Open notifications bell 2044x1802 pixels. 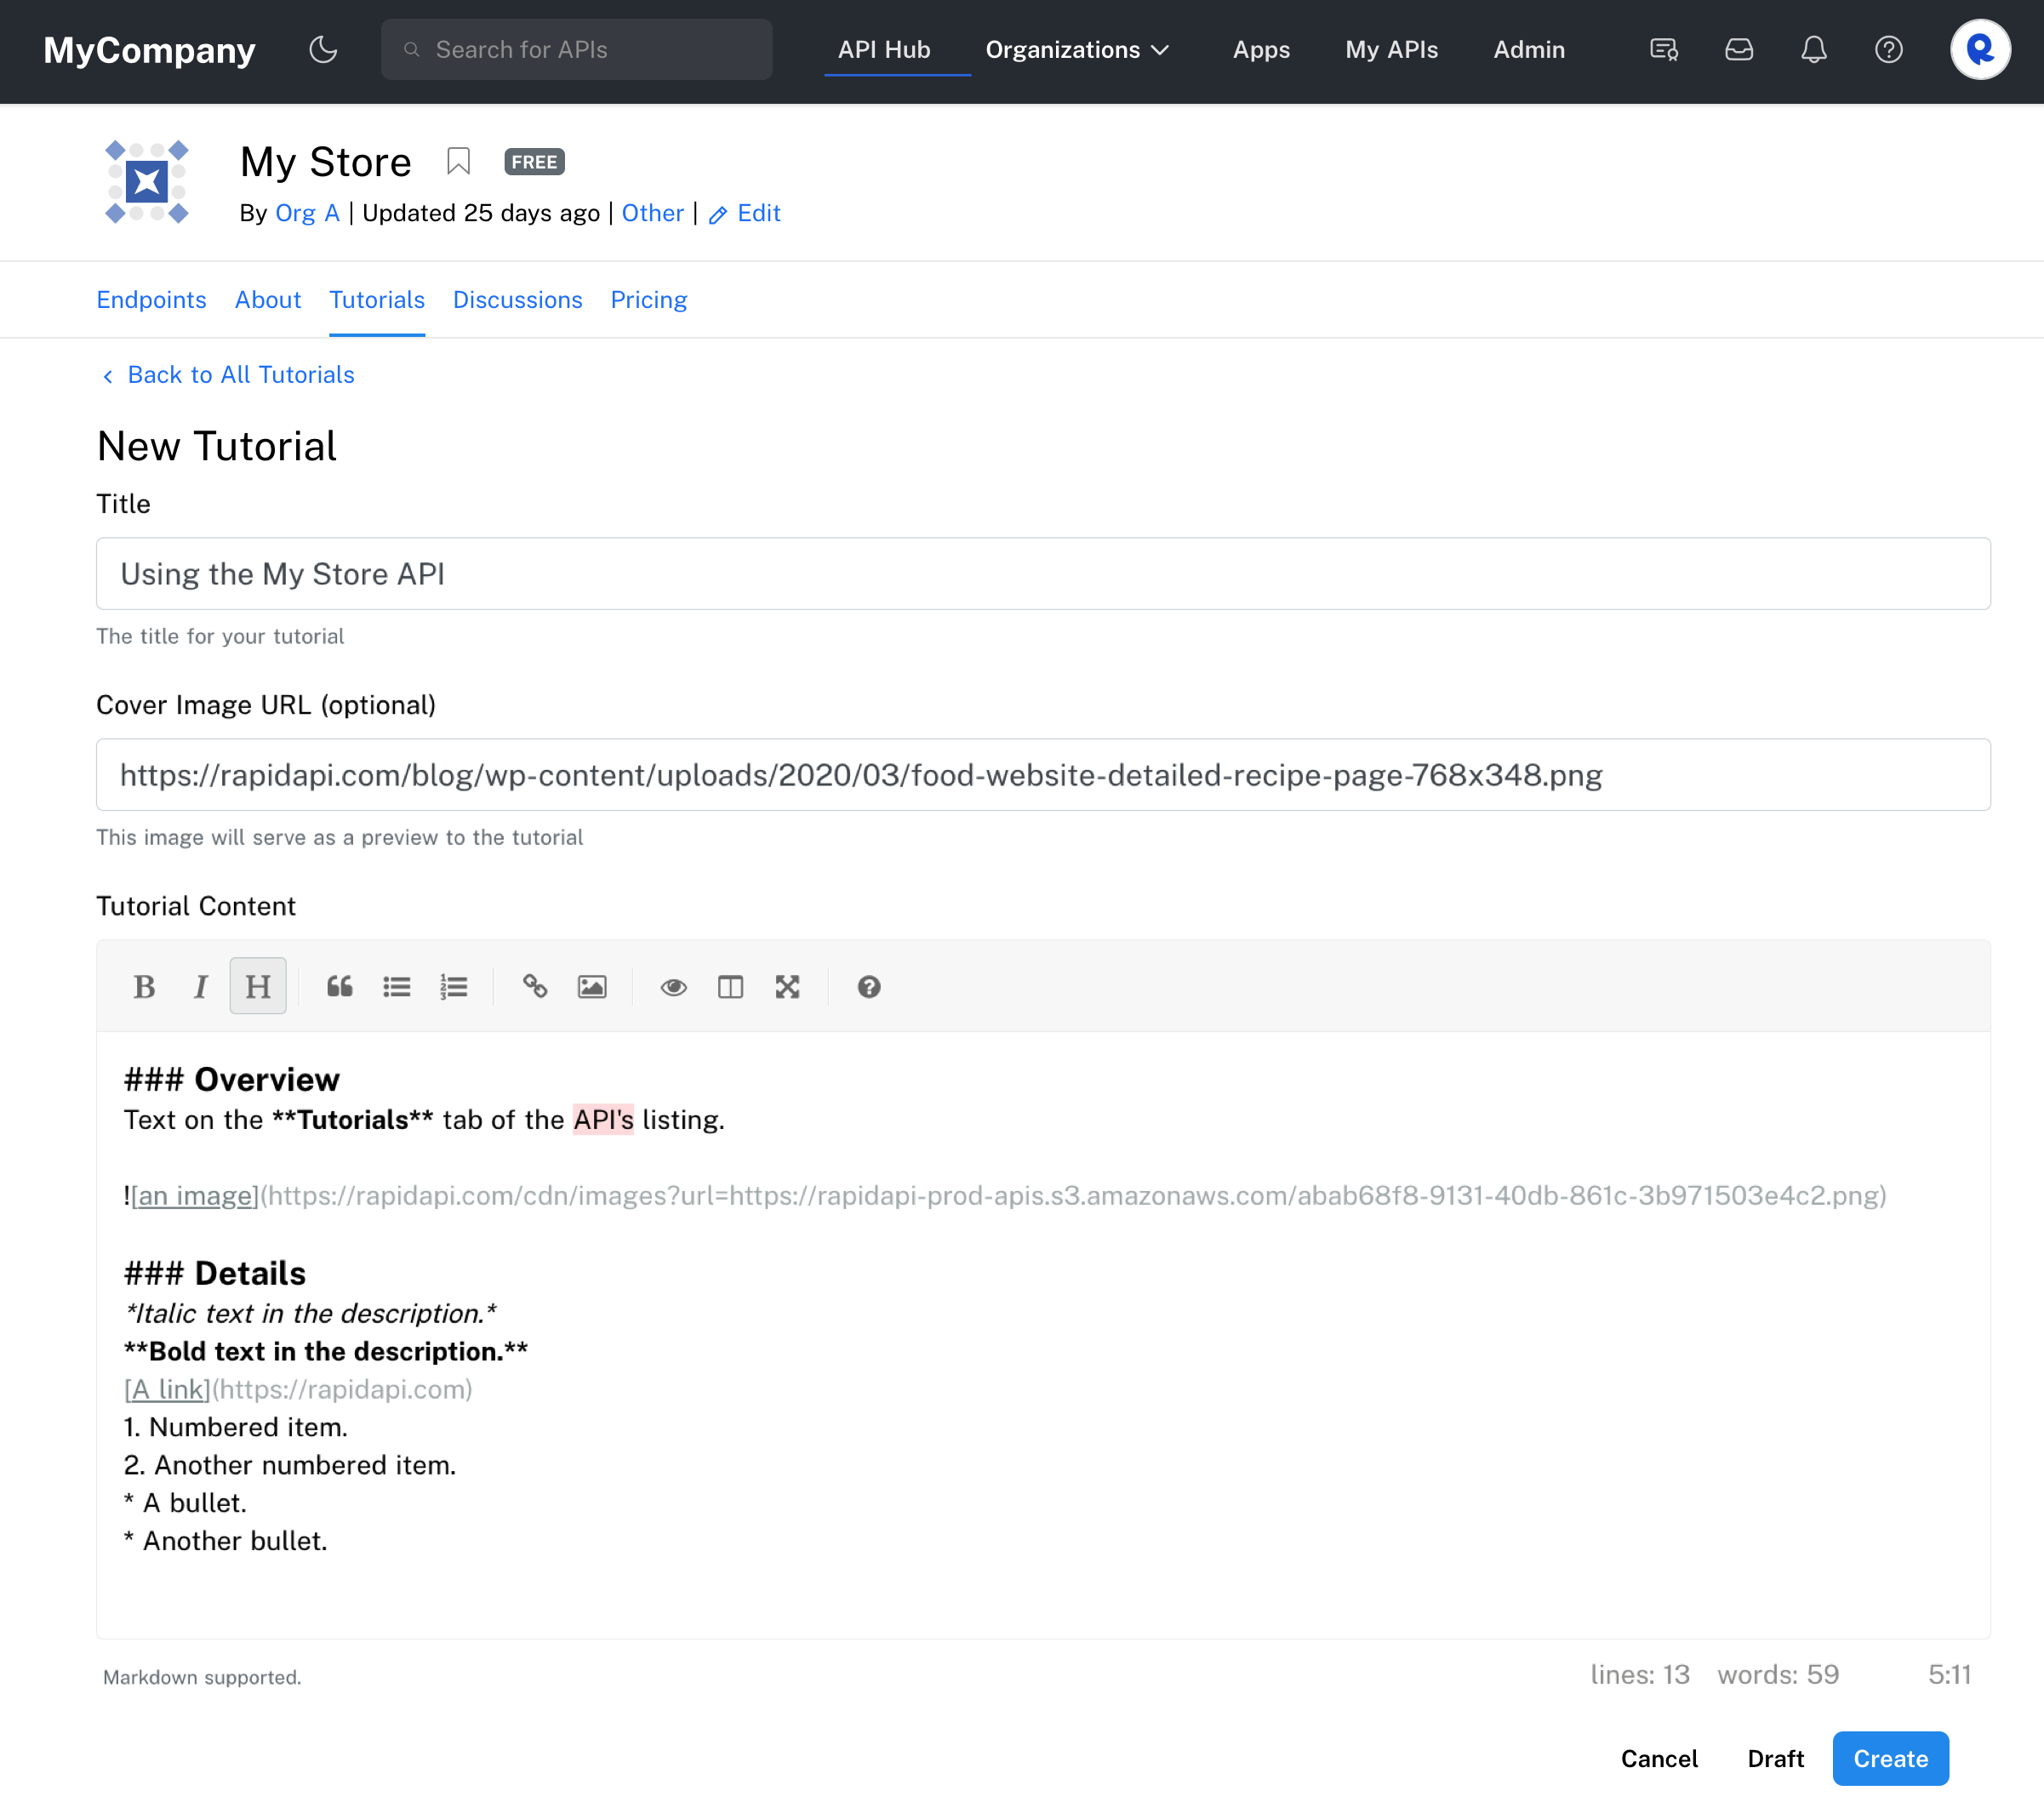pos(1813,49)
